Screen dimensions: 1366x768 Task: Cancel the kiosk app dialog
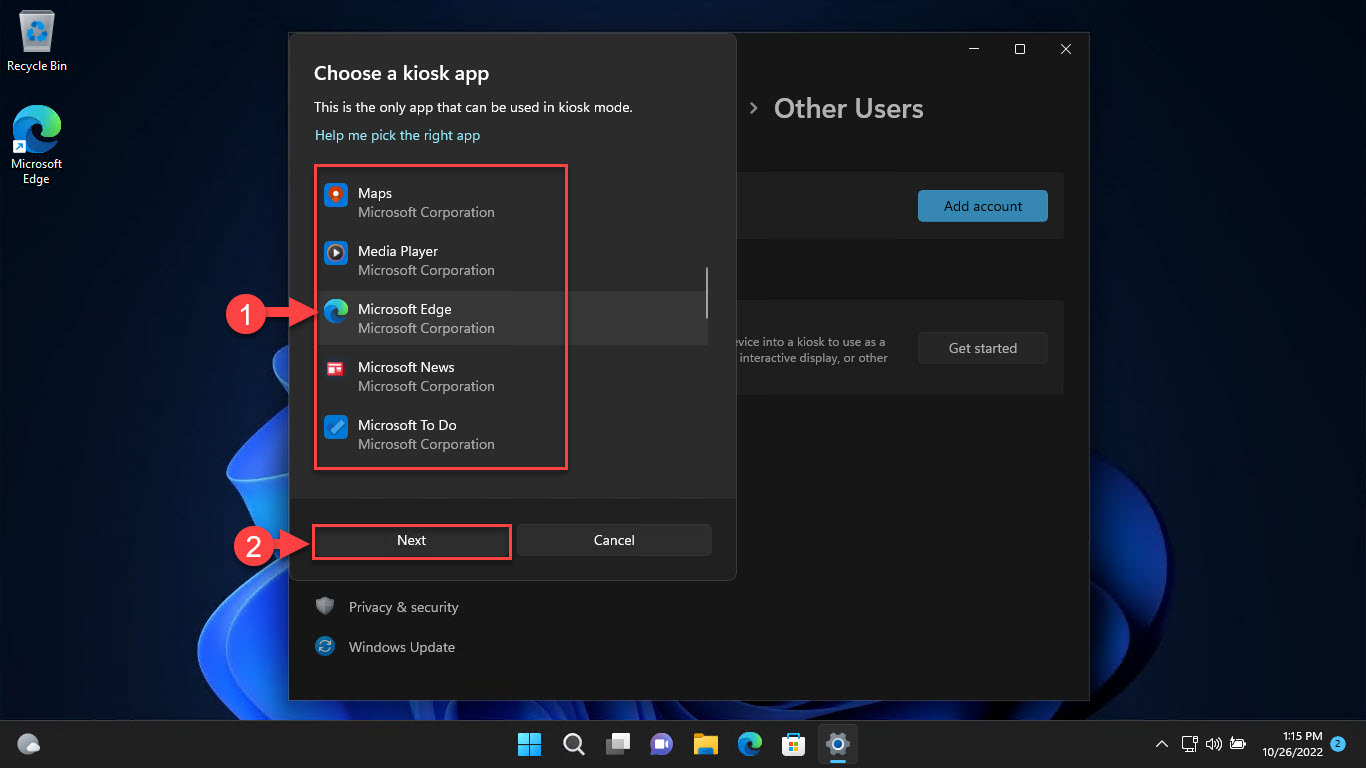pos(614,540)
